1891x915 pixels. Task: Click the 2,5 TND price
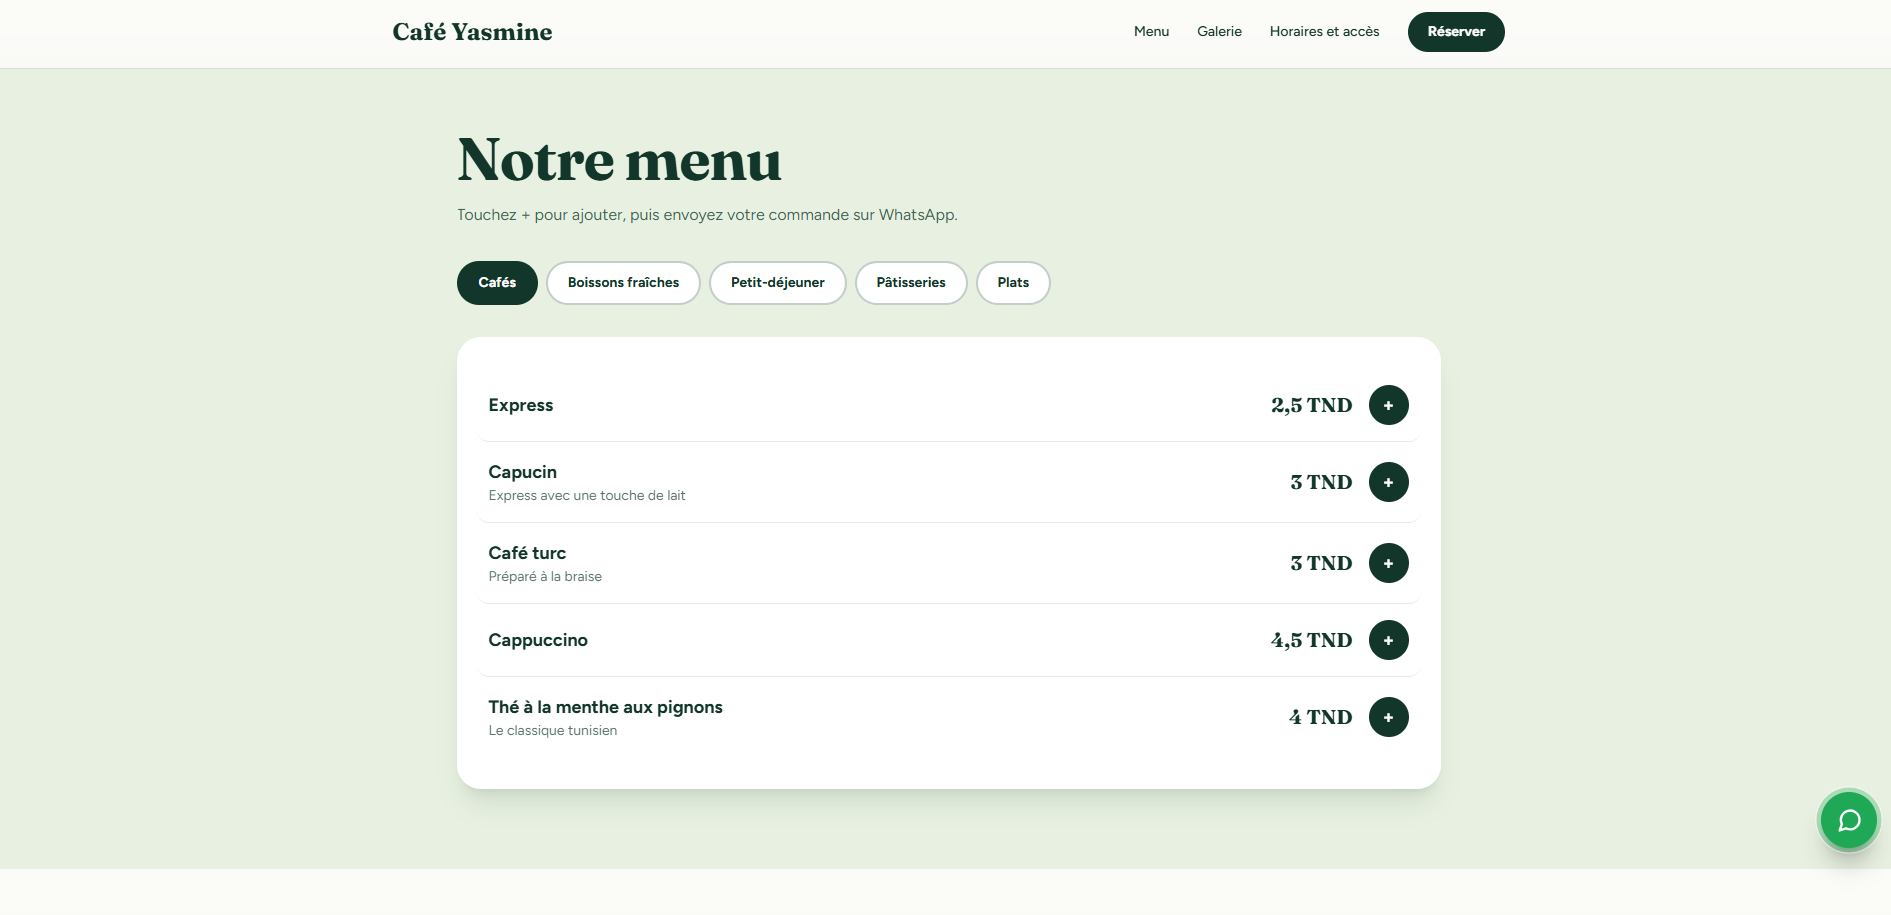(1311, 405)
